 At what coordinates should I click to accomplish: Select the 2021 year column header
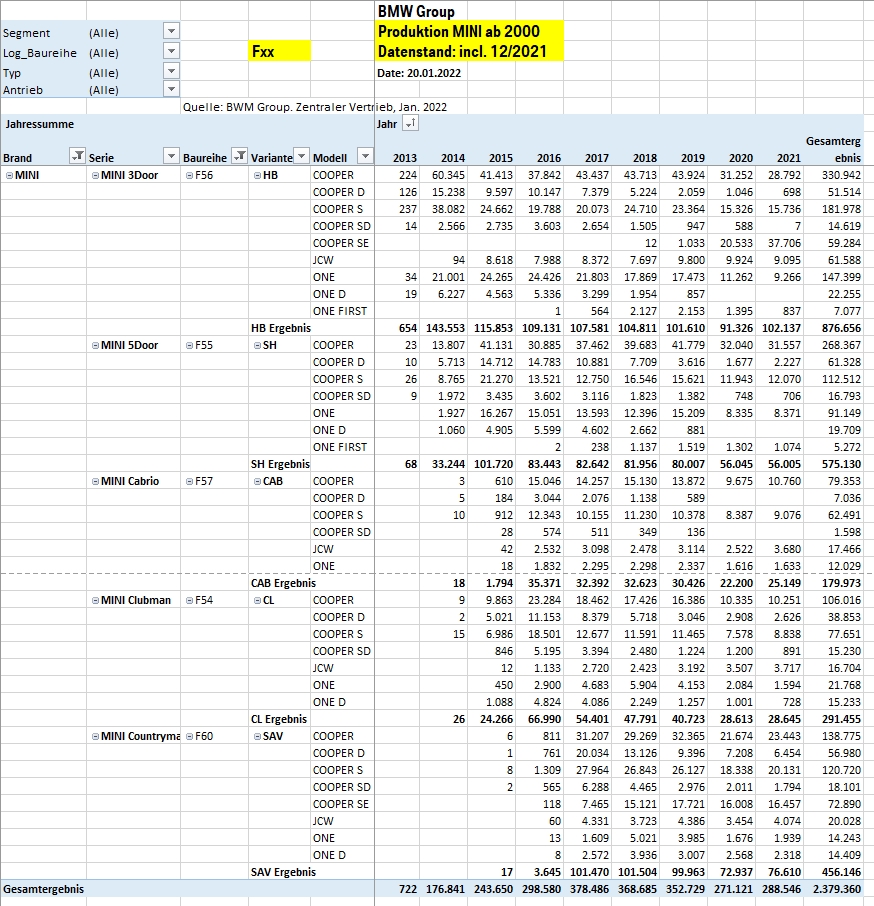point(788,158)
